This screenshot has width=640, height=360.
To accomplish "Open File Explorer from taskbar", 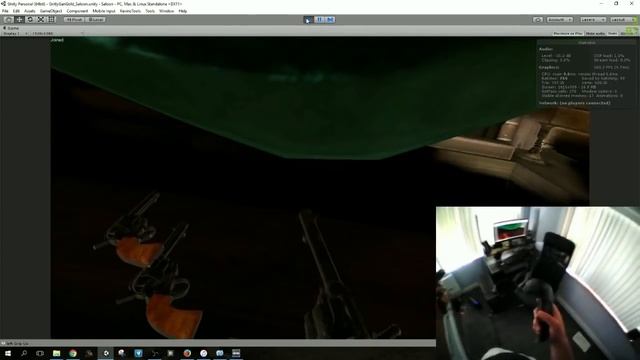I will (56, 353).
